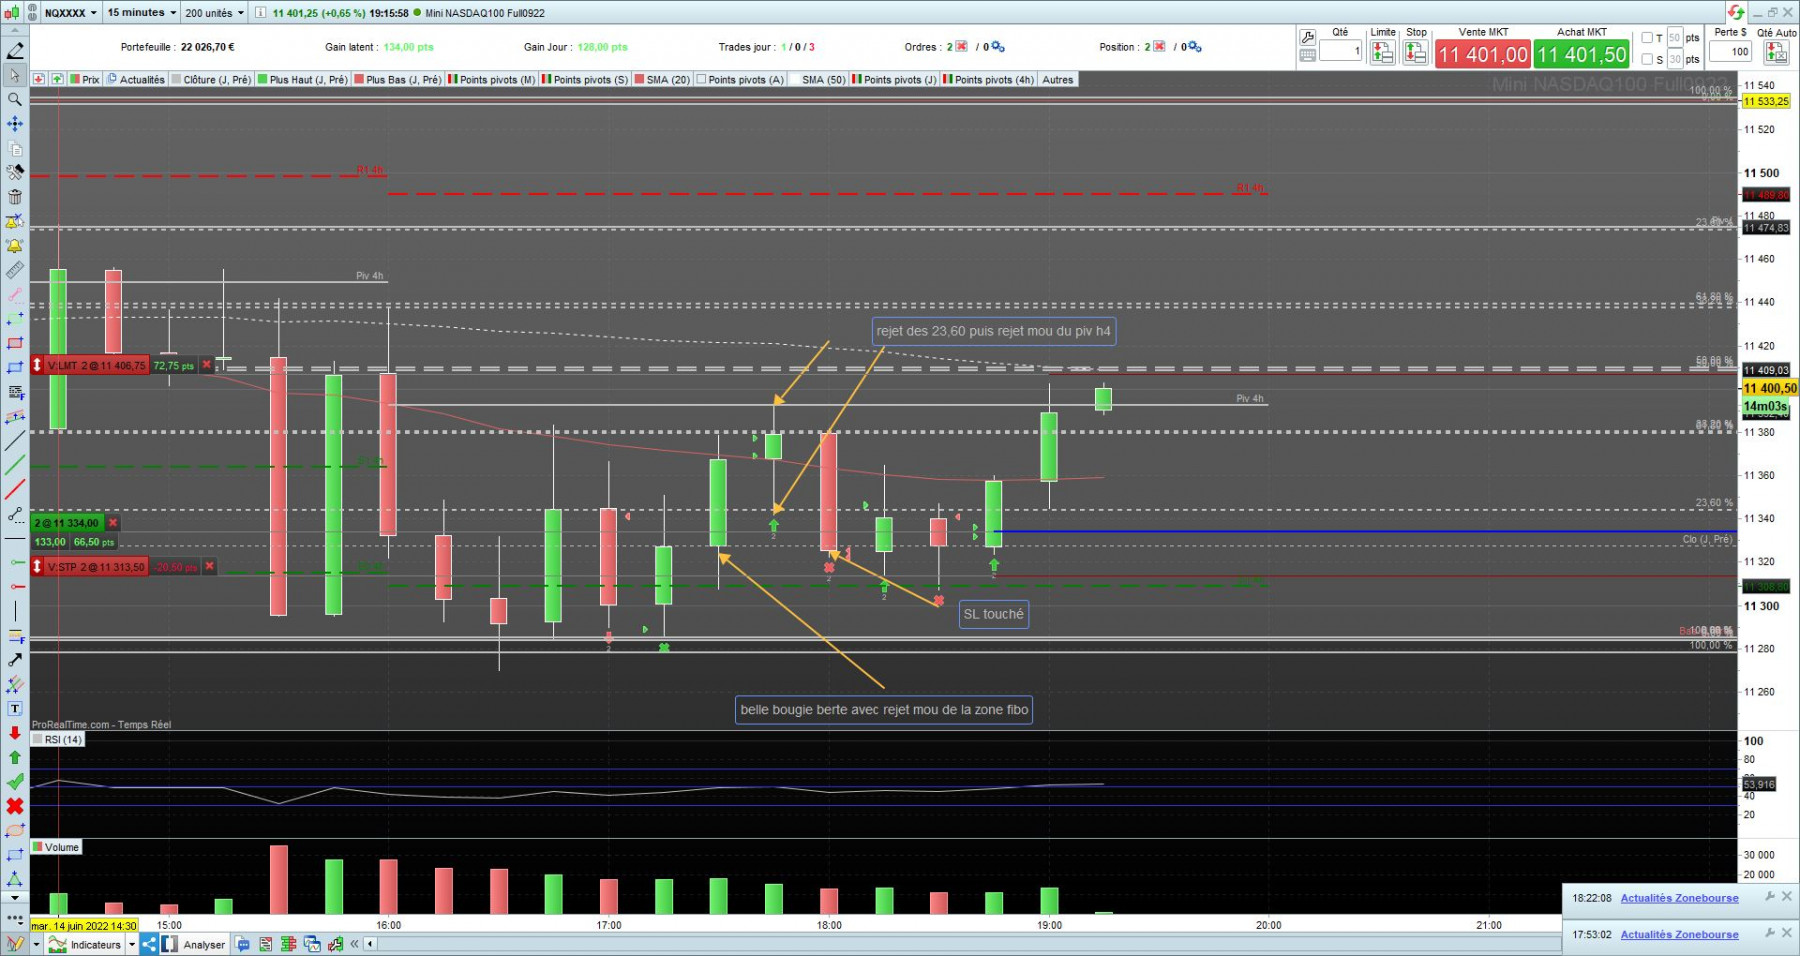The width and height of the screenshot is (1800, 956).
Task: Open the 18:22:08 Actualités Zonebourse link
Action: pyautogui.click(x=1679, y=898)
